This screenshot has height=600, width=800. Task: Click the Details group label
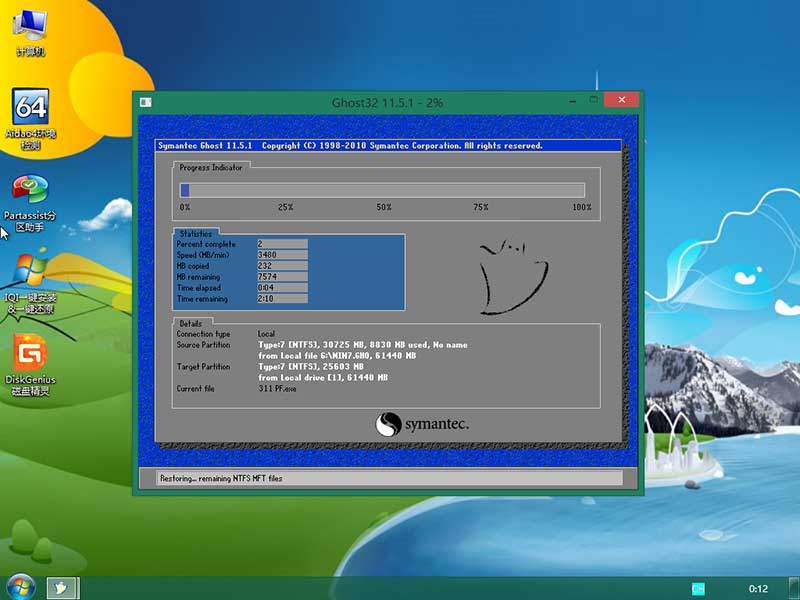(x=190, y=323)
